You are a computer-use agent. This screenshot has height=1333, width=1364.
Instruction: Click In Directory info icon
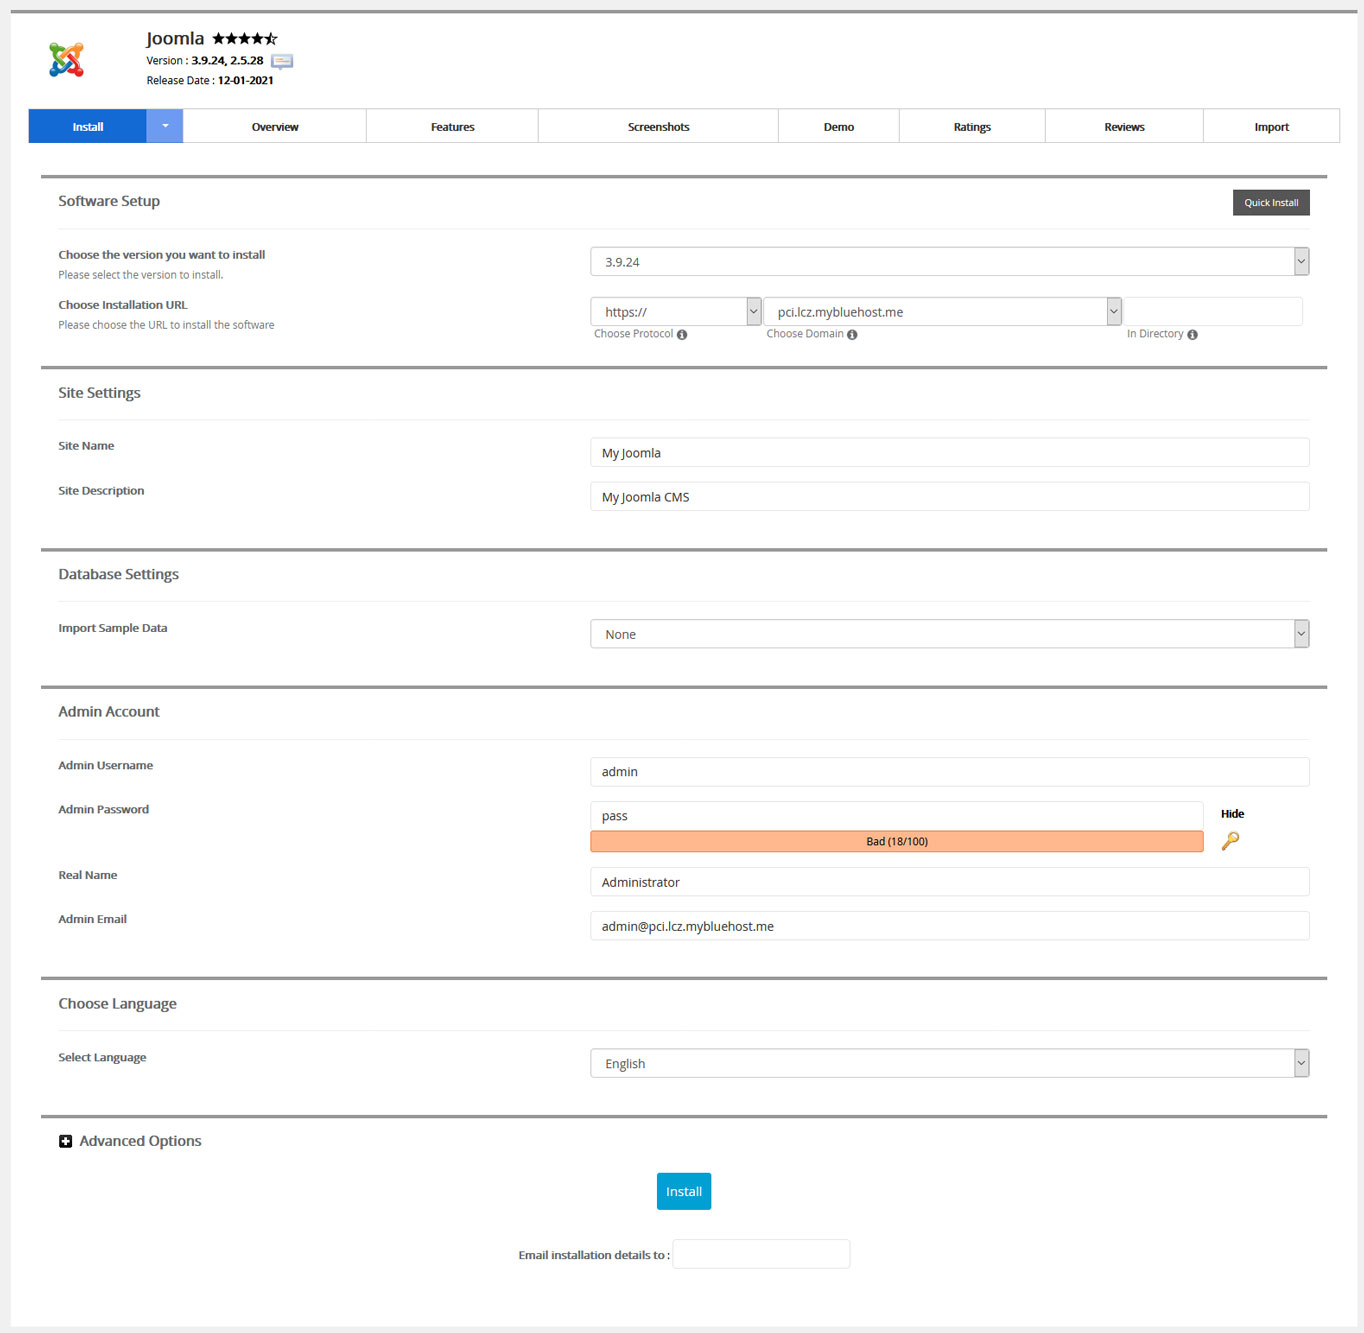1192,335
